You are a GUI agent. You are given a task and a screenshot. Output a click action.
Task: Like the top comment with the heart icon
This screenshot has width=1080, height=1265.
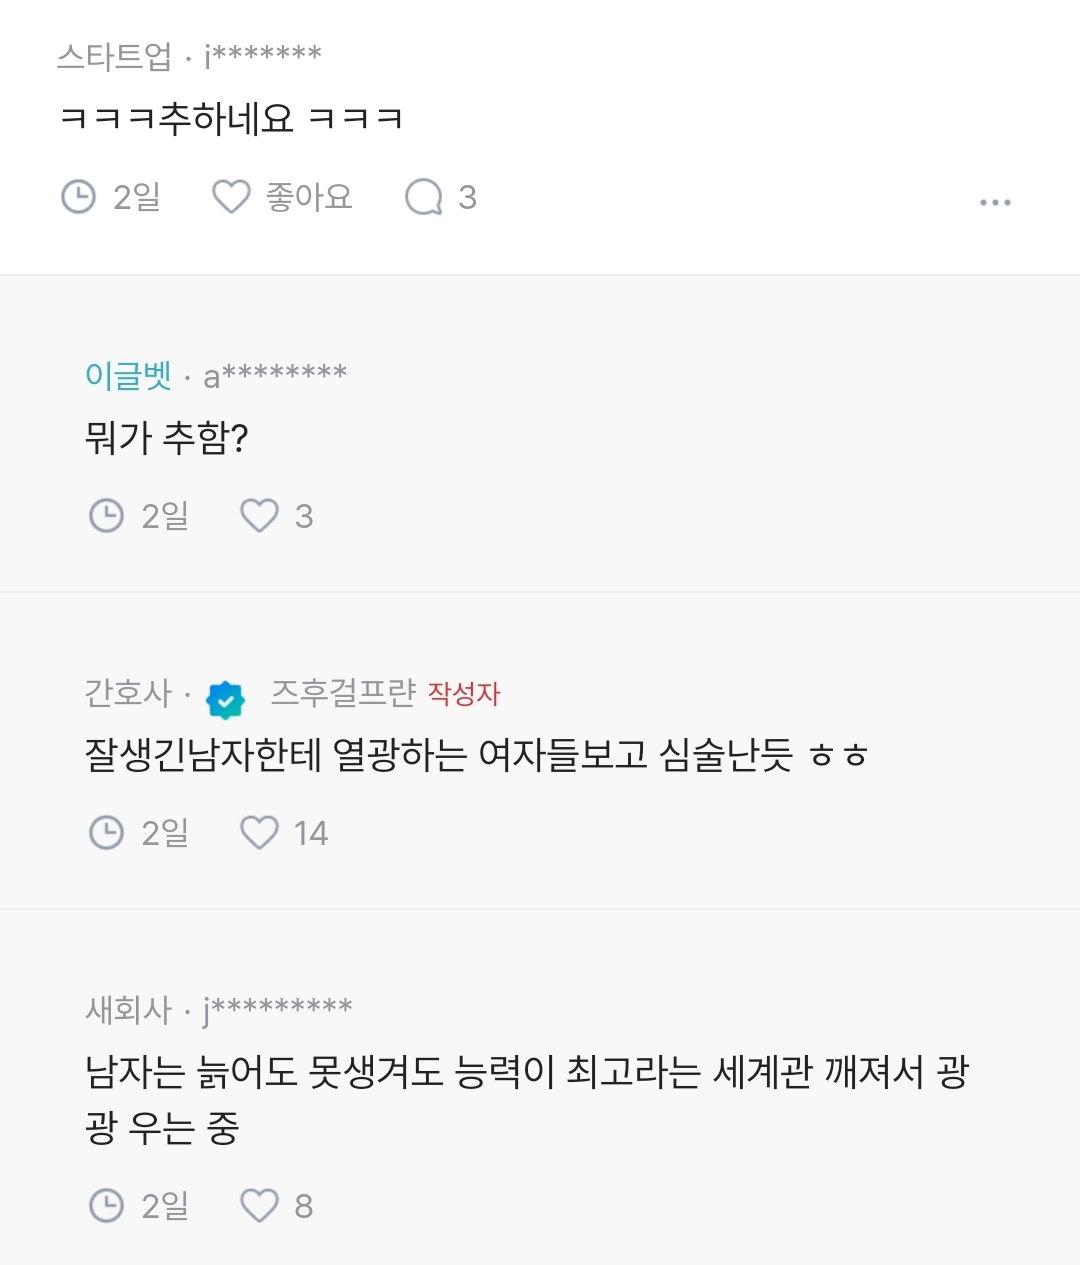point(231,197)
